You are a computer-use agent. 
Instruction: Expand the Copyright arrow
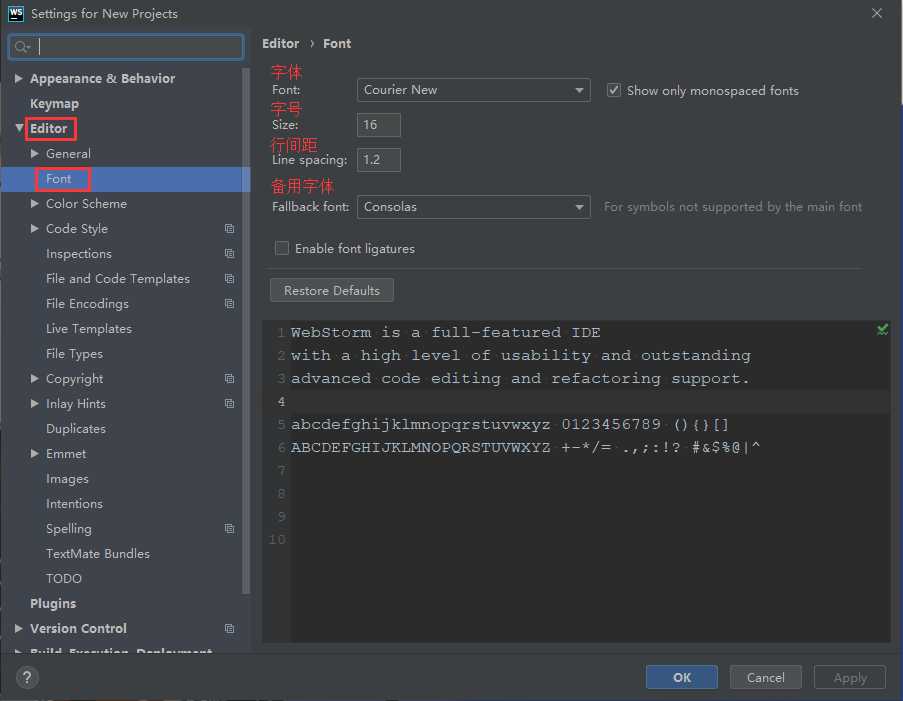[x=35, y=378]
